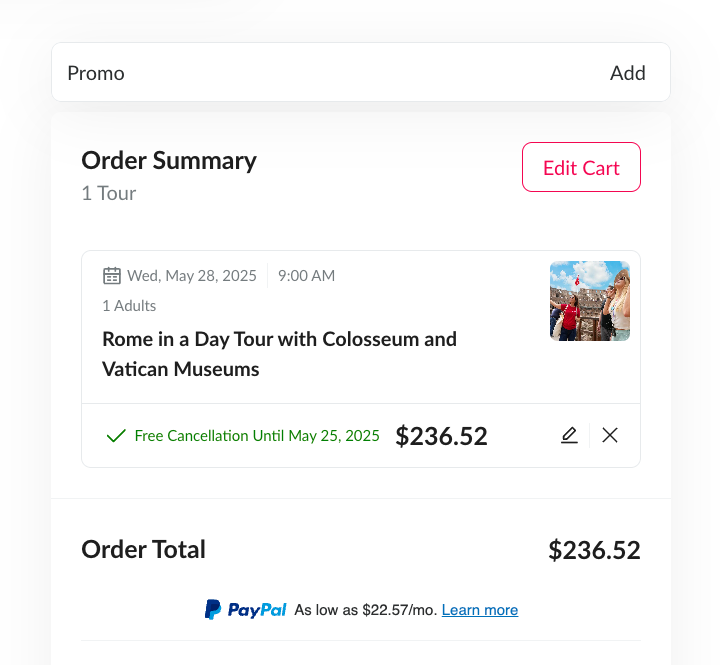Remove the tour using the X icon
This screenshot has height=665, width=720.
(610, 435)
